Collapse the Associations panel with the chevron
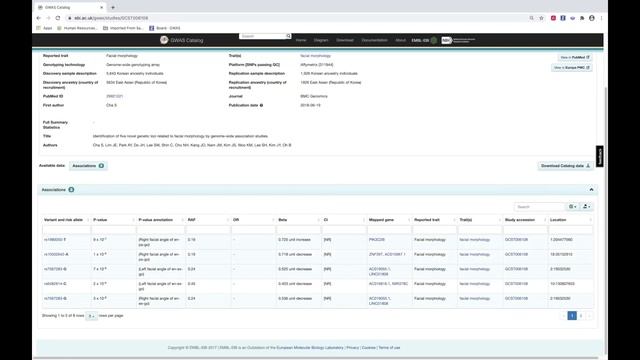This screenshot has height=360, width=640. (x=591, y=190)
